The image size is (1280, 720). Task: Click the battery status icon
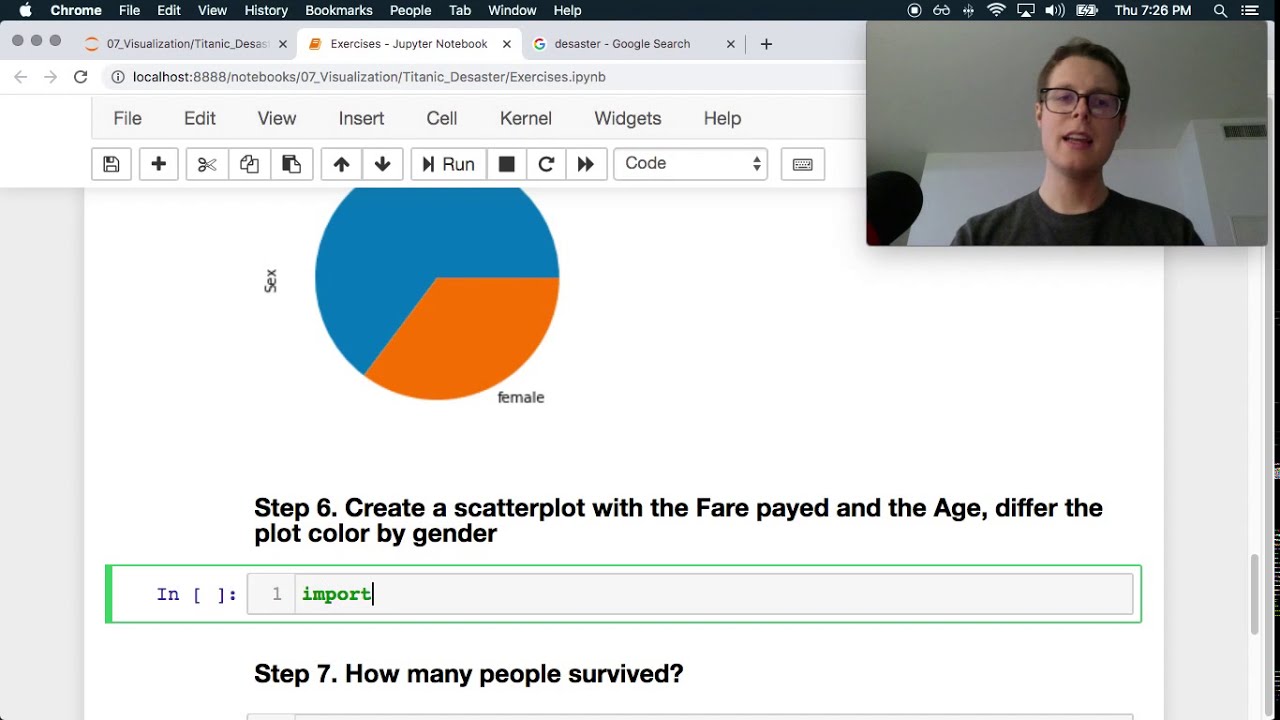click(1087, 10)
